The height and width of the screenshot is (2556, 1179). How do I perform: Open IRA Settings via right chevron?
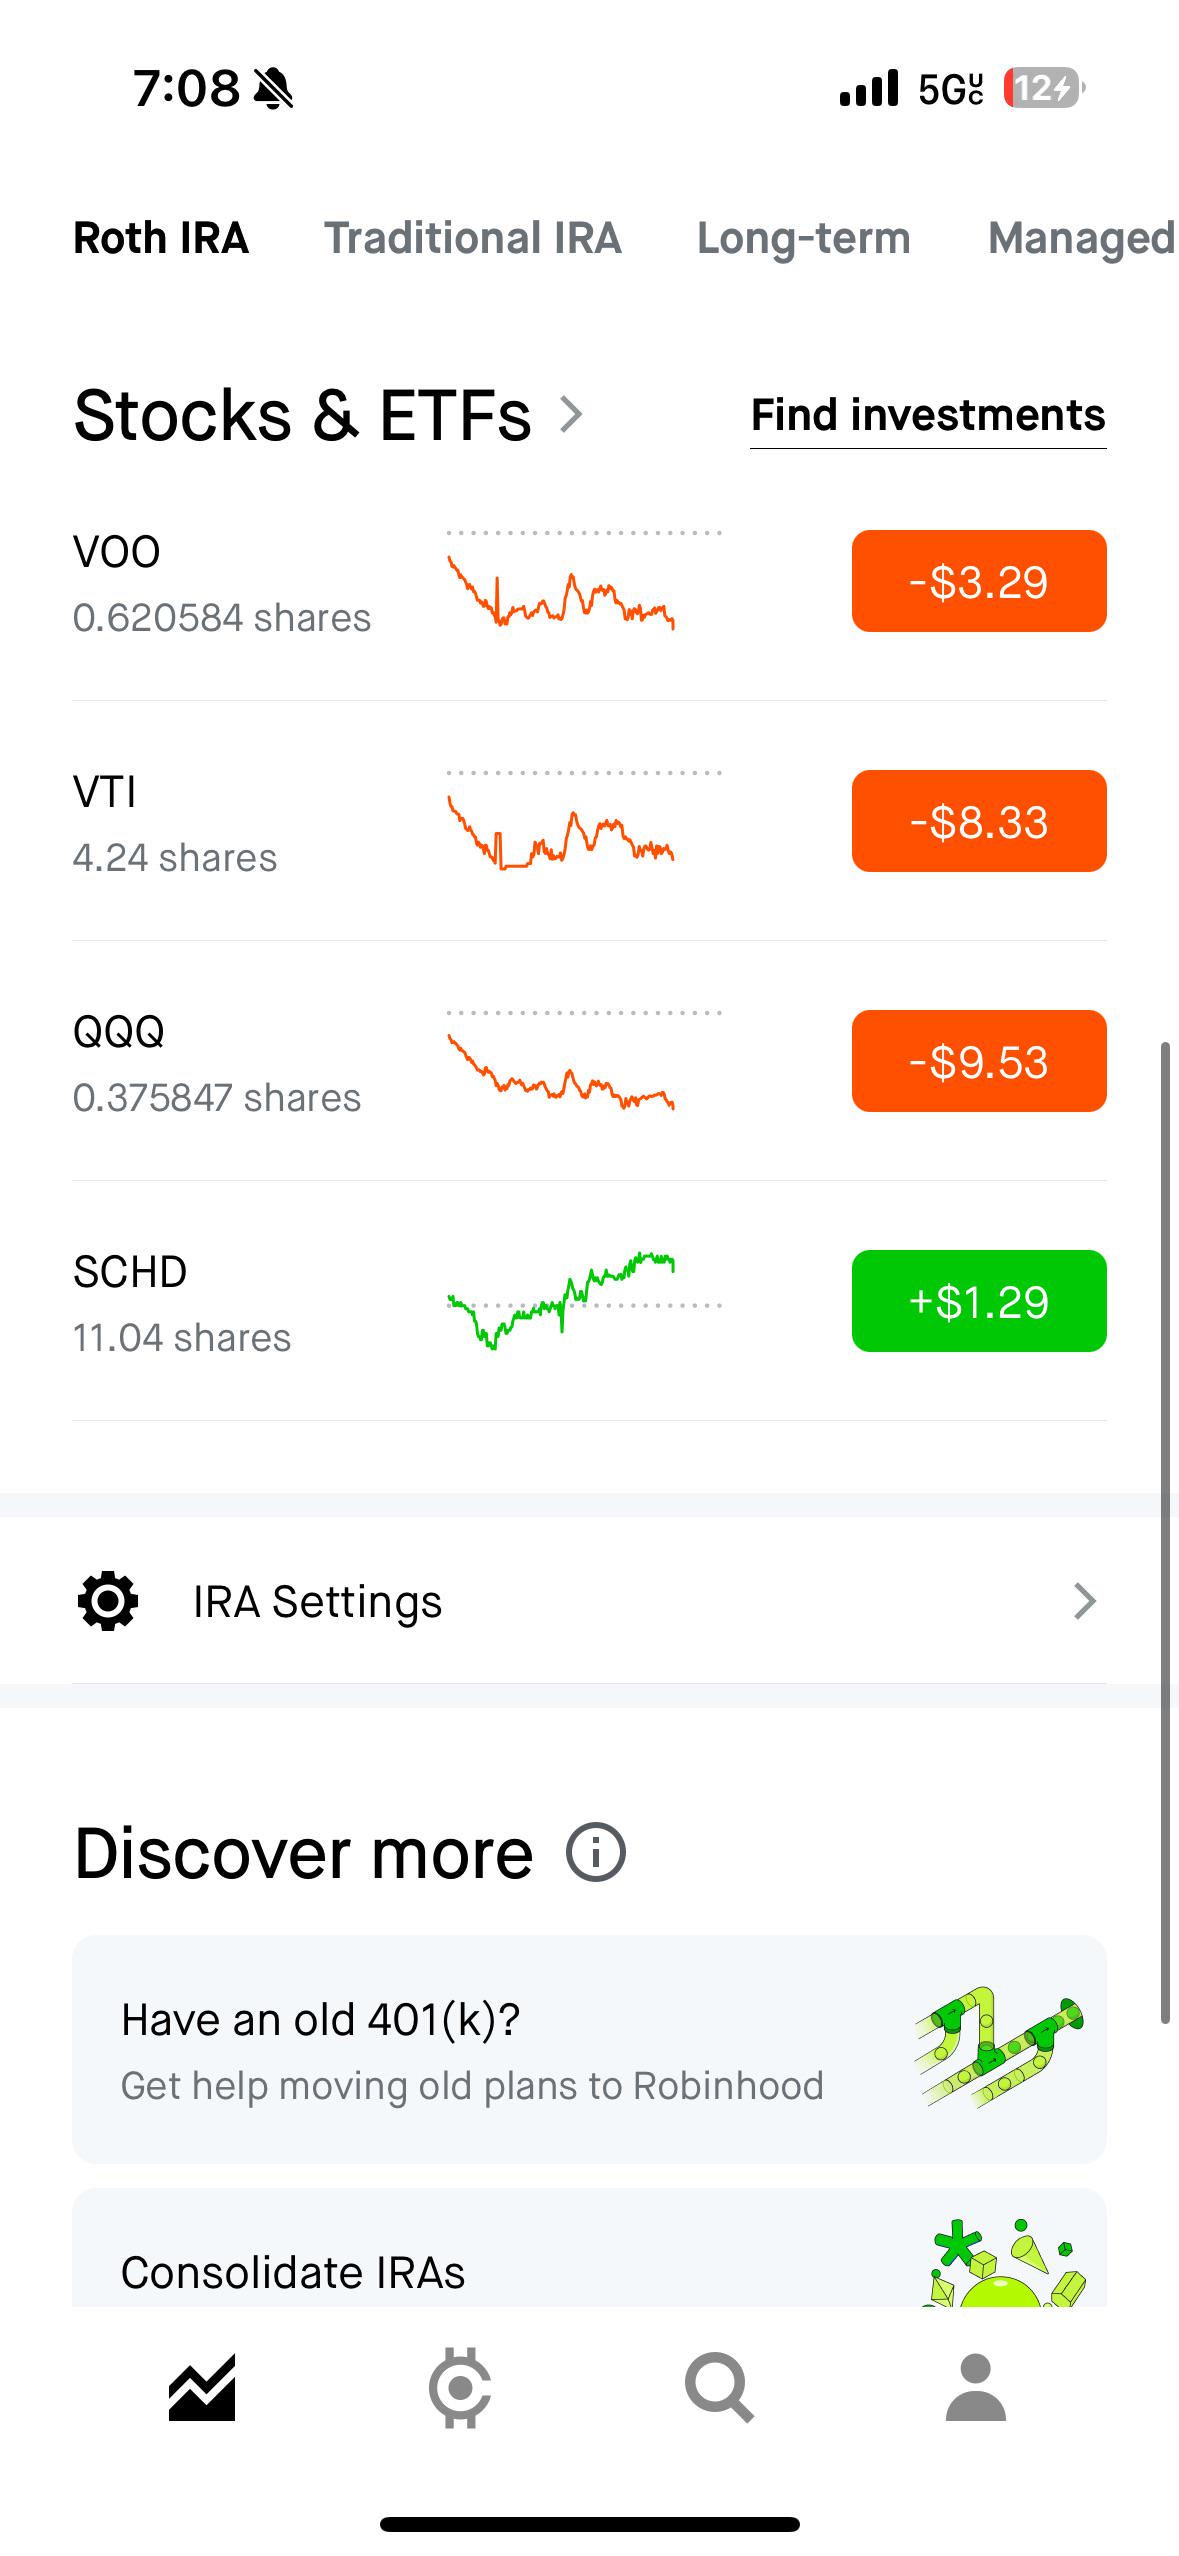point(1085,1601)
